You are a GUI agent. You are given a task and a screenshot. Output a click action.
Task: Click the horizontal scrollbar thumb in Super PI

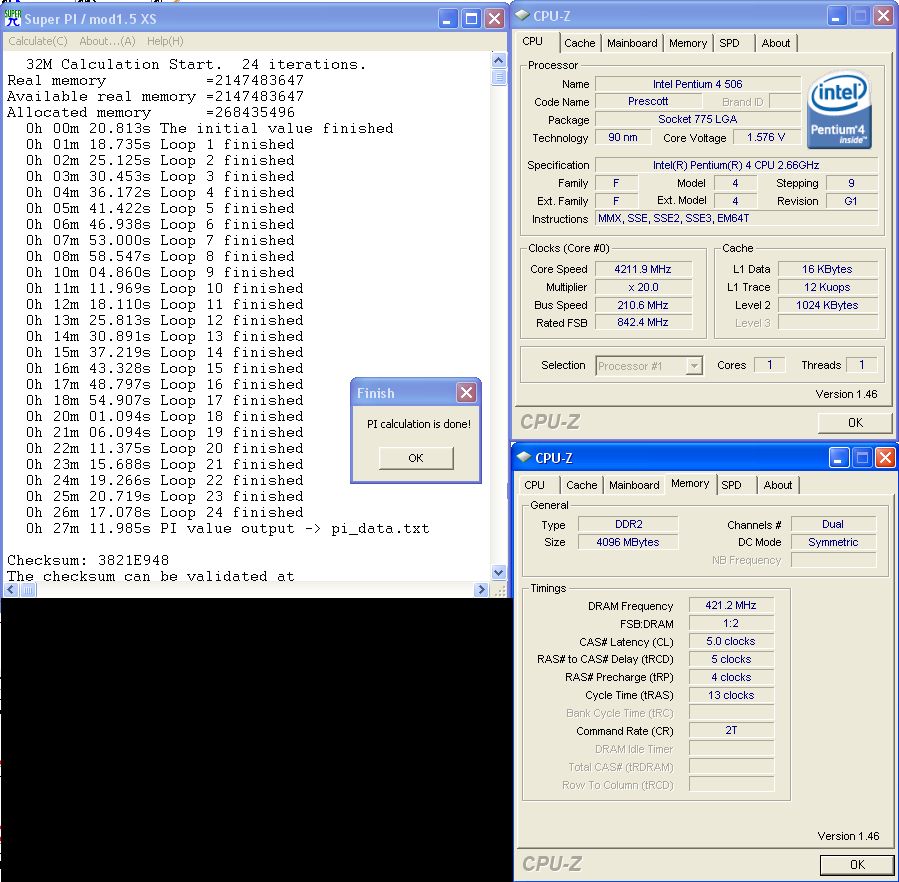click(28, 590)
